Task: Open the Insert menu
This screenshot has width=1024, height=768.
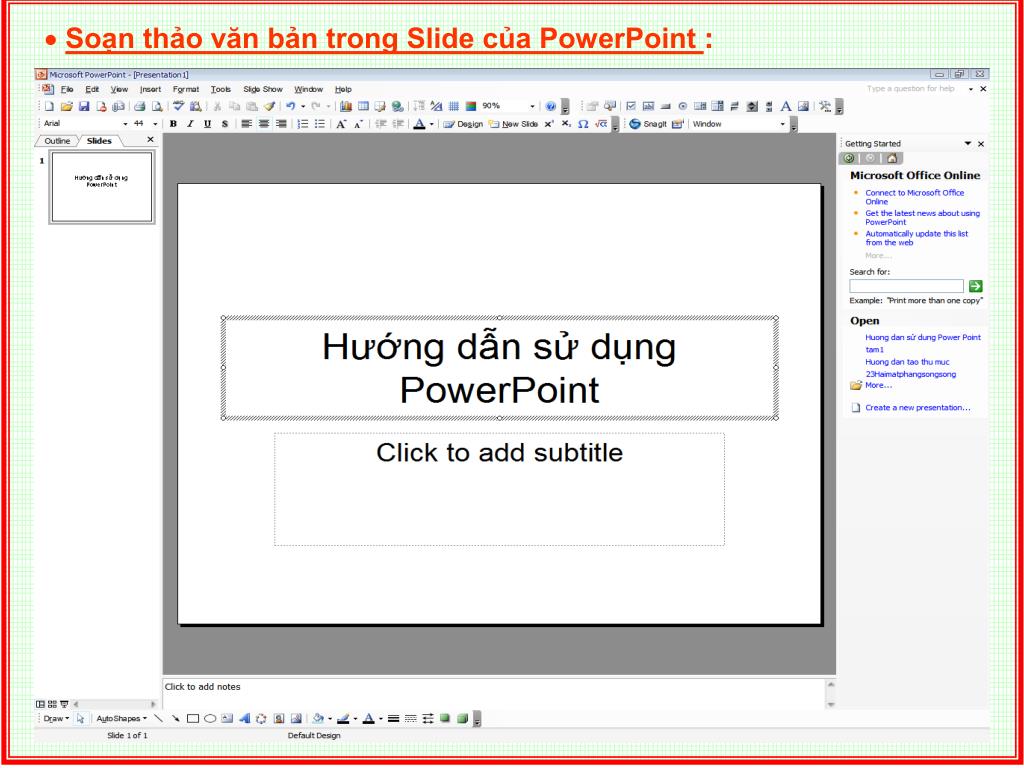Action: coord(151,89)
